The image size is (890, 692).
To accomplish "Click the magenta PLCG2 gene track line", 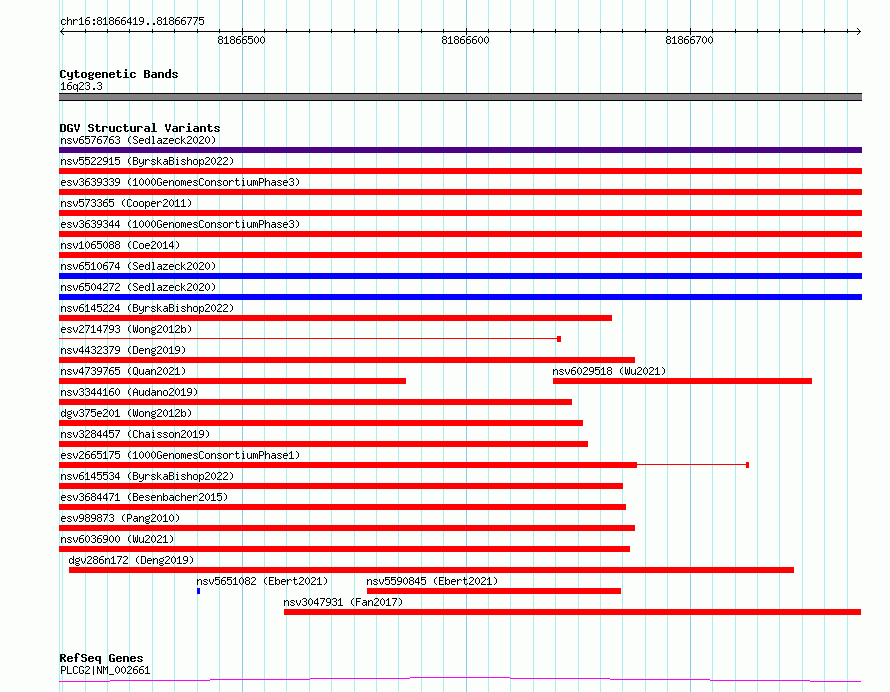I will 460,679.
